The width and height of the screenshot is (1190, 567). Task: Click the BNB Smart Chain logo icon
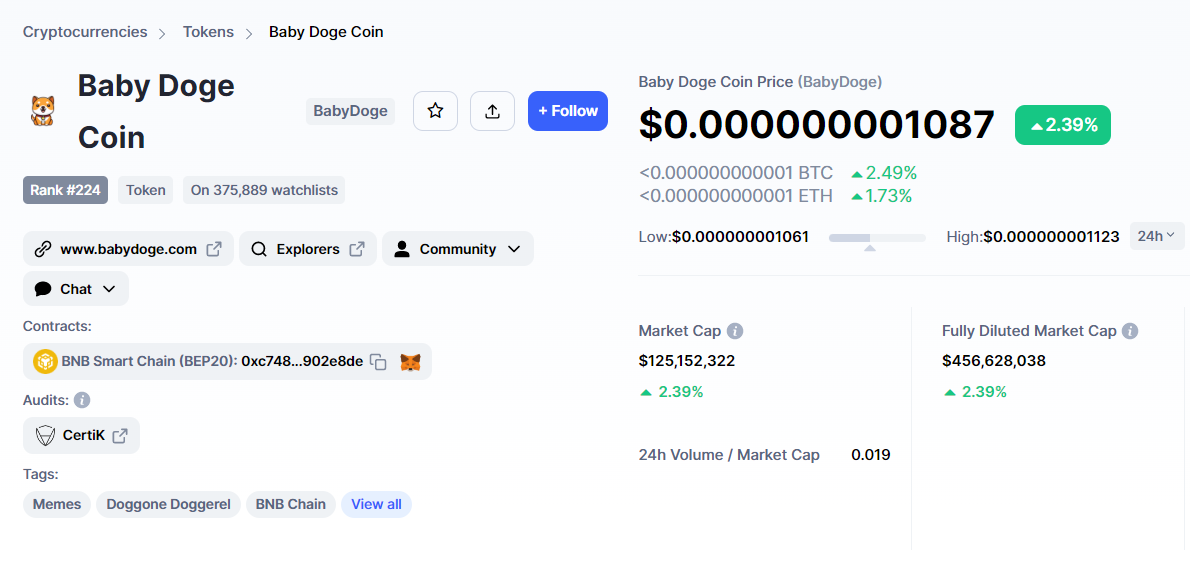coord(45,361)
